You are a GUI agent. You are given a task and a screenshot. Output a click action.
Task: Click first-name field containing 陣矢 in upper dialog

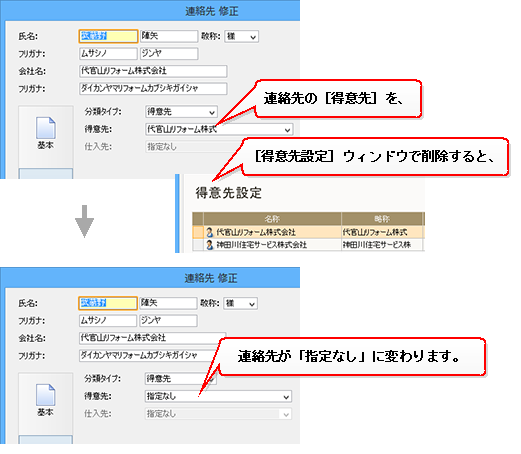tap(169, 36)
